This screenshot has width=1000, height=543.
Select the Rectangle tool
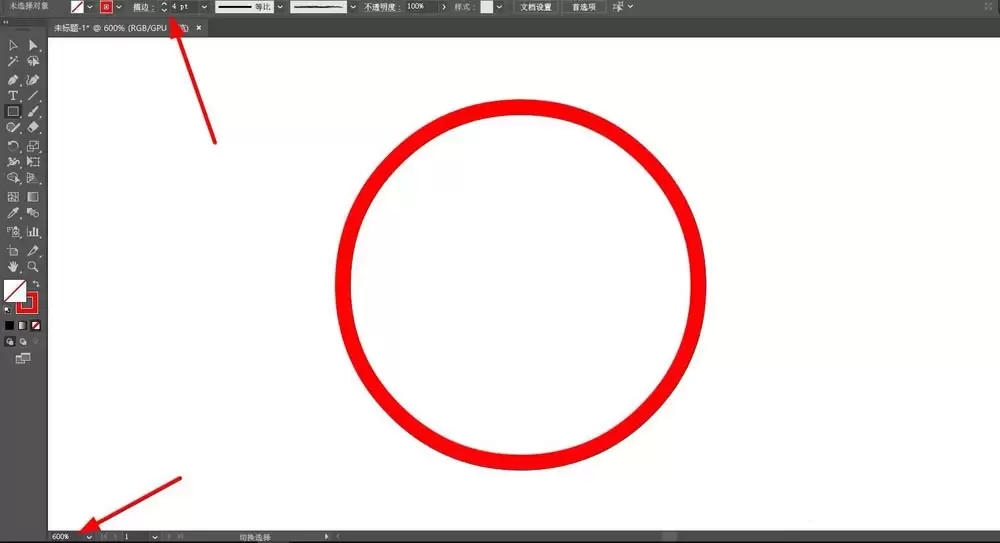(x=13, y=112)
